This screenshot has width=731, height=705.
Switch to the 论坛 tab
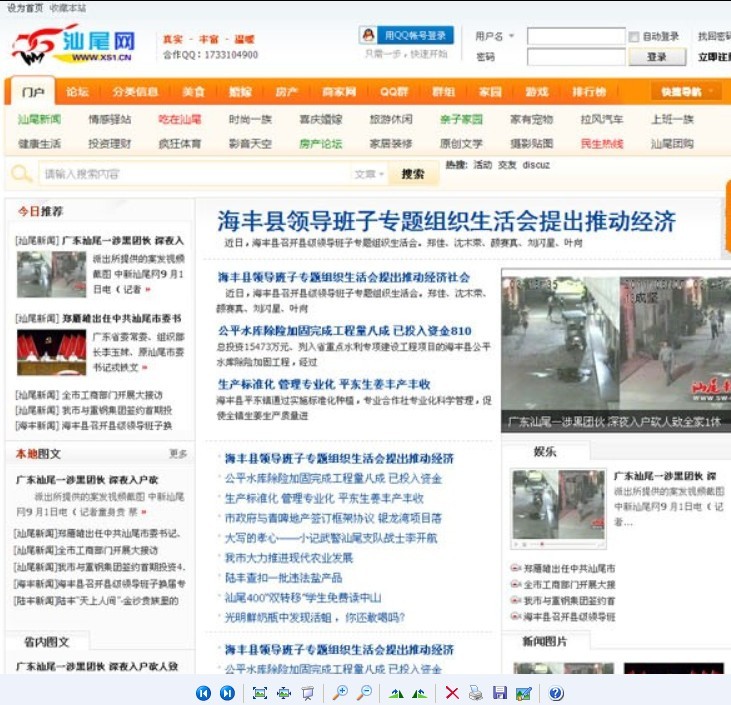coord(77,91)
